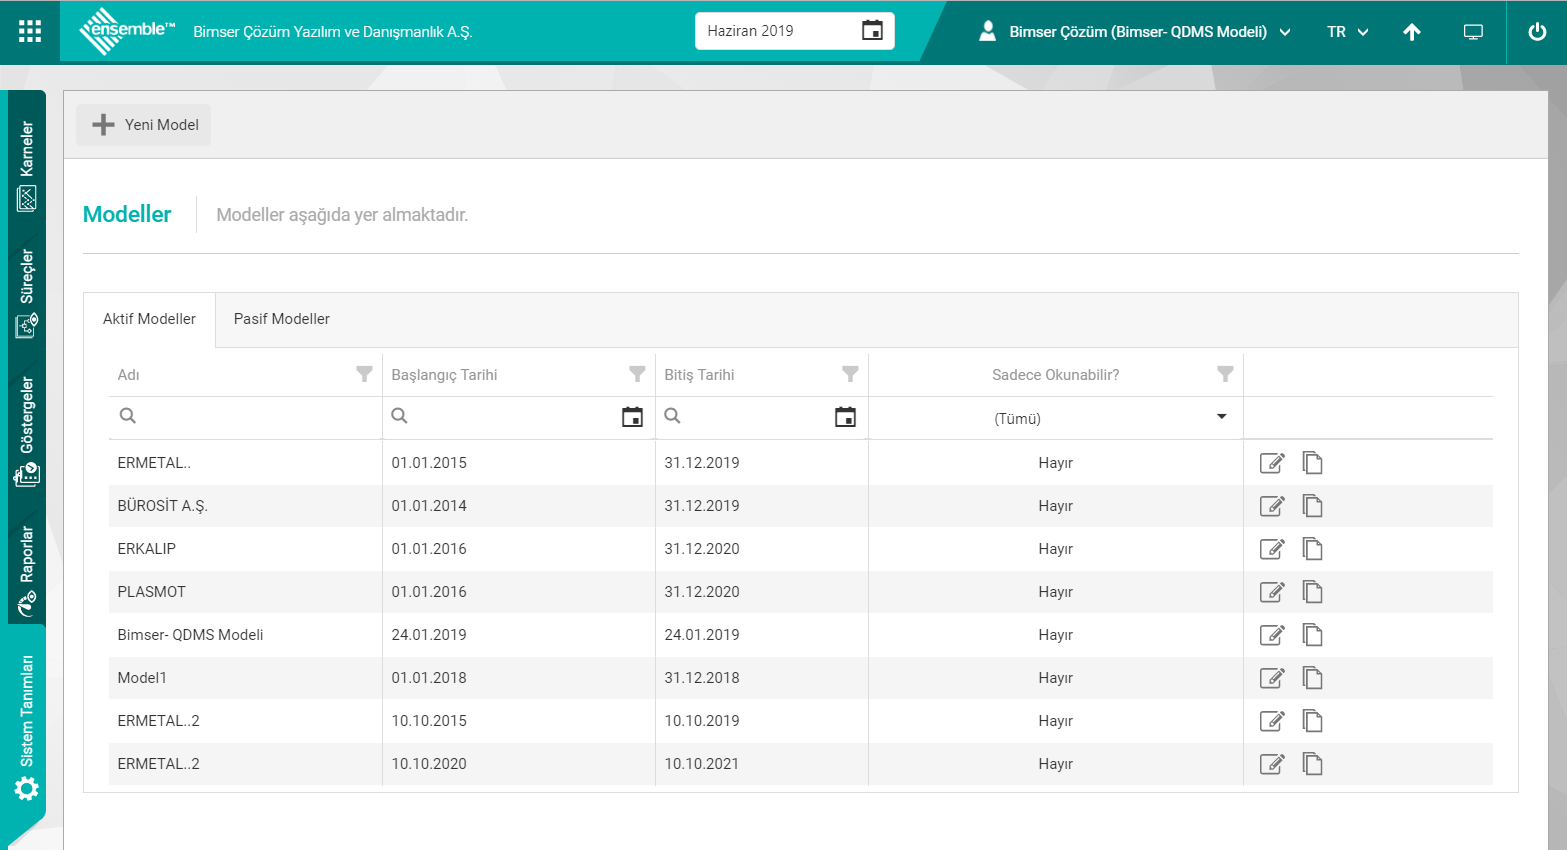Open the TR language dropdown
The height and width of the screenshot is (850, 1567).
1347,32
